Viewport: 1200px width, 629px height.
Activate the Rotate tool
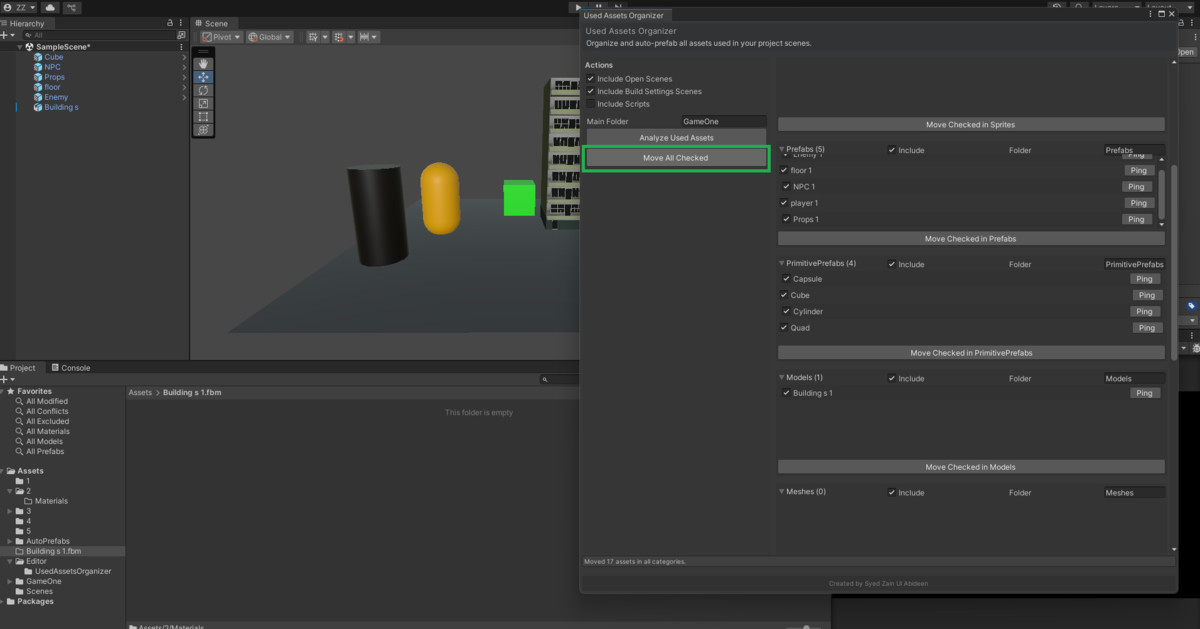203,90
